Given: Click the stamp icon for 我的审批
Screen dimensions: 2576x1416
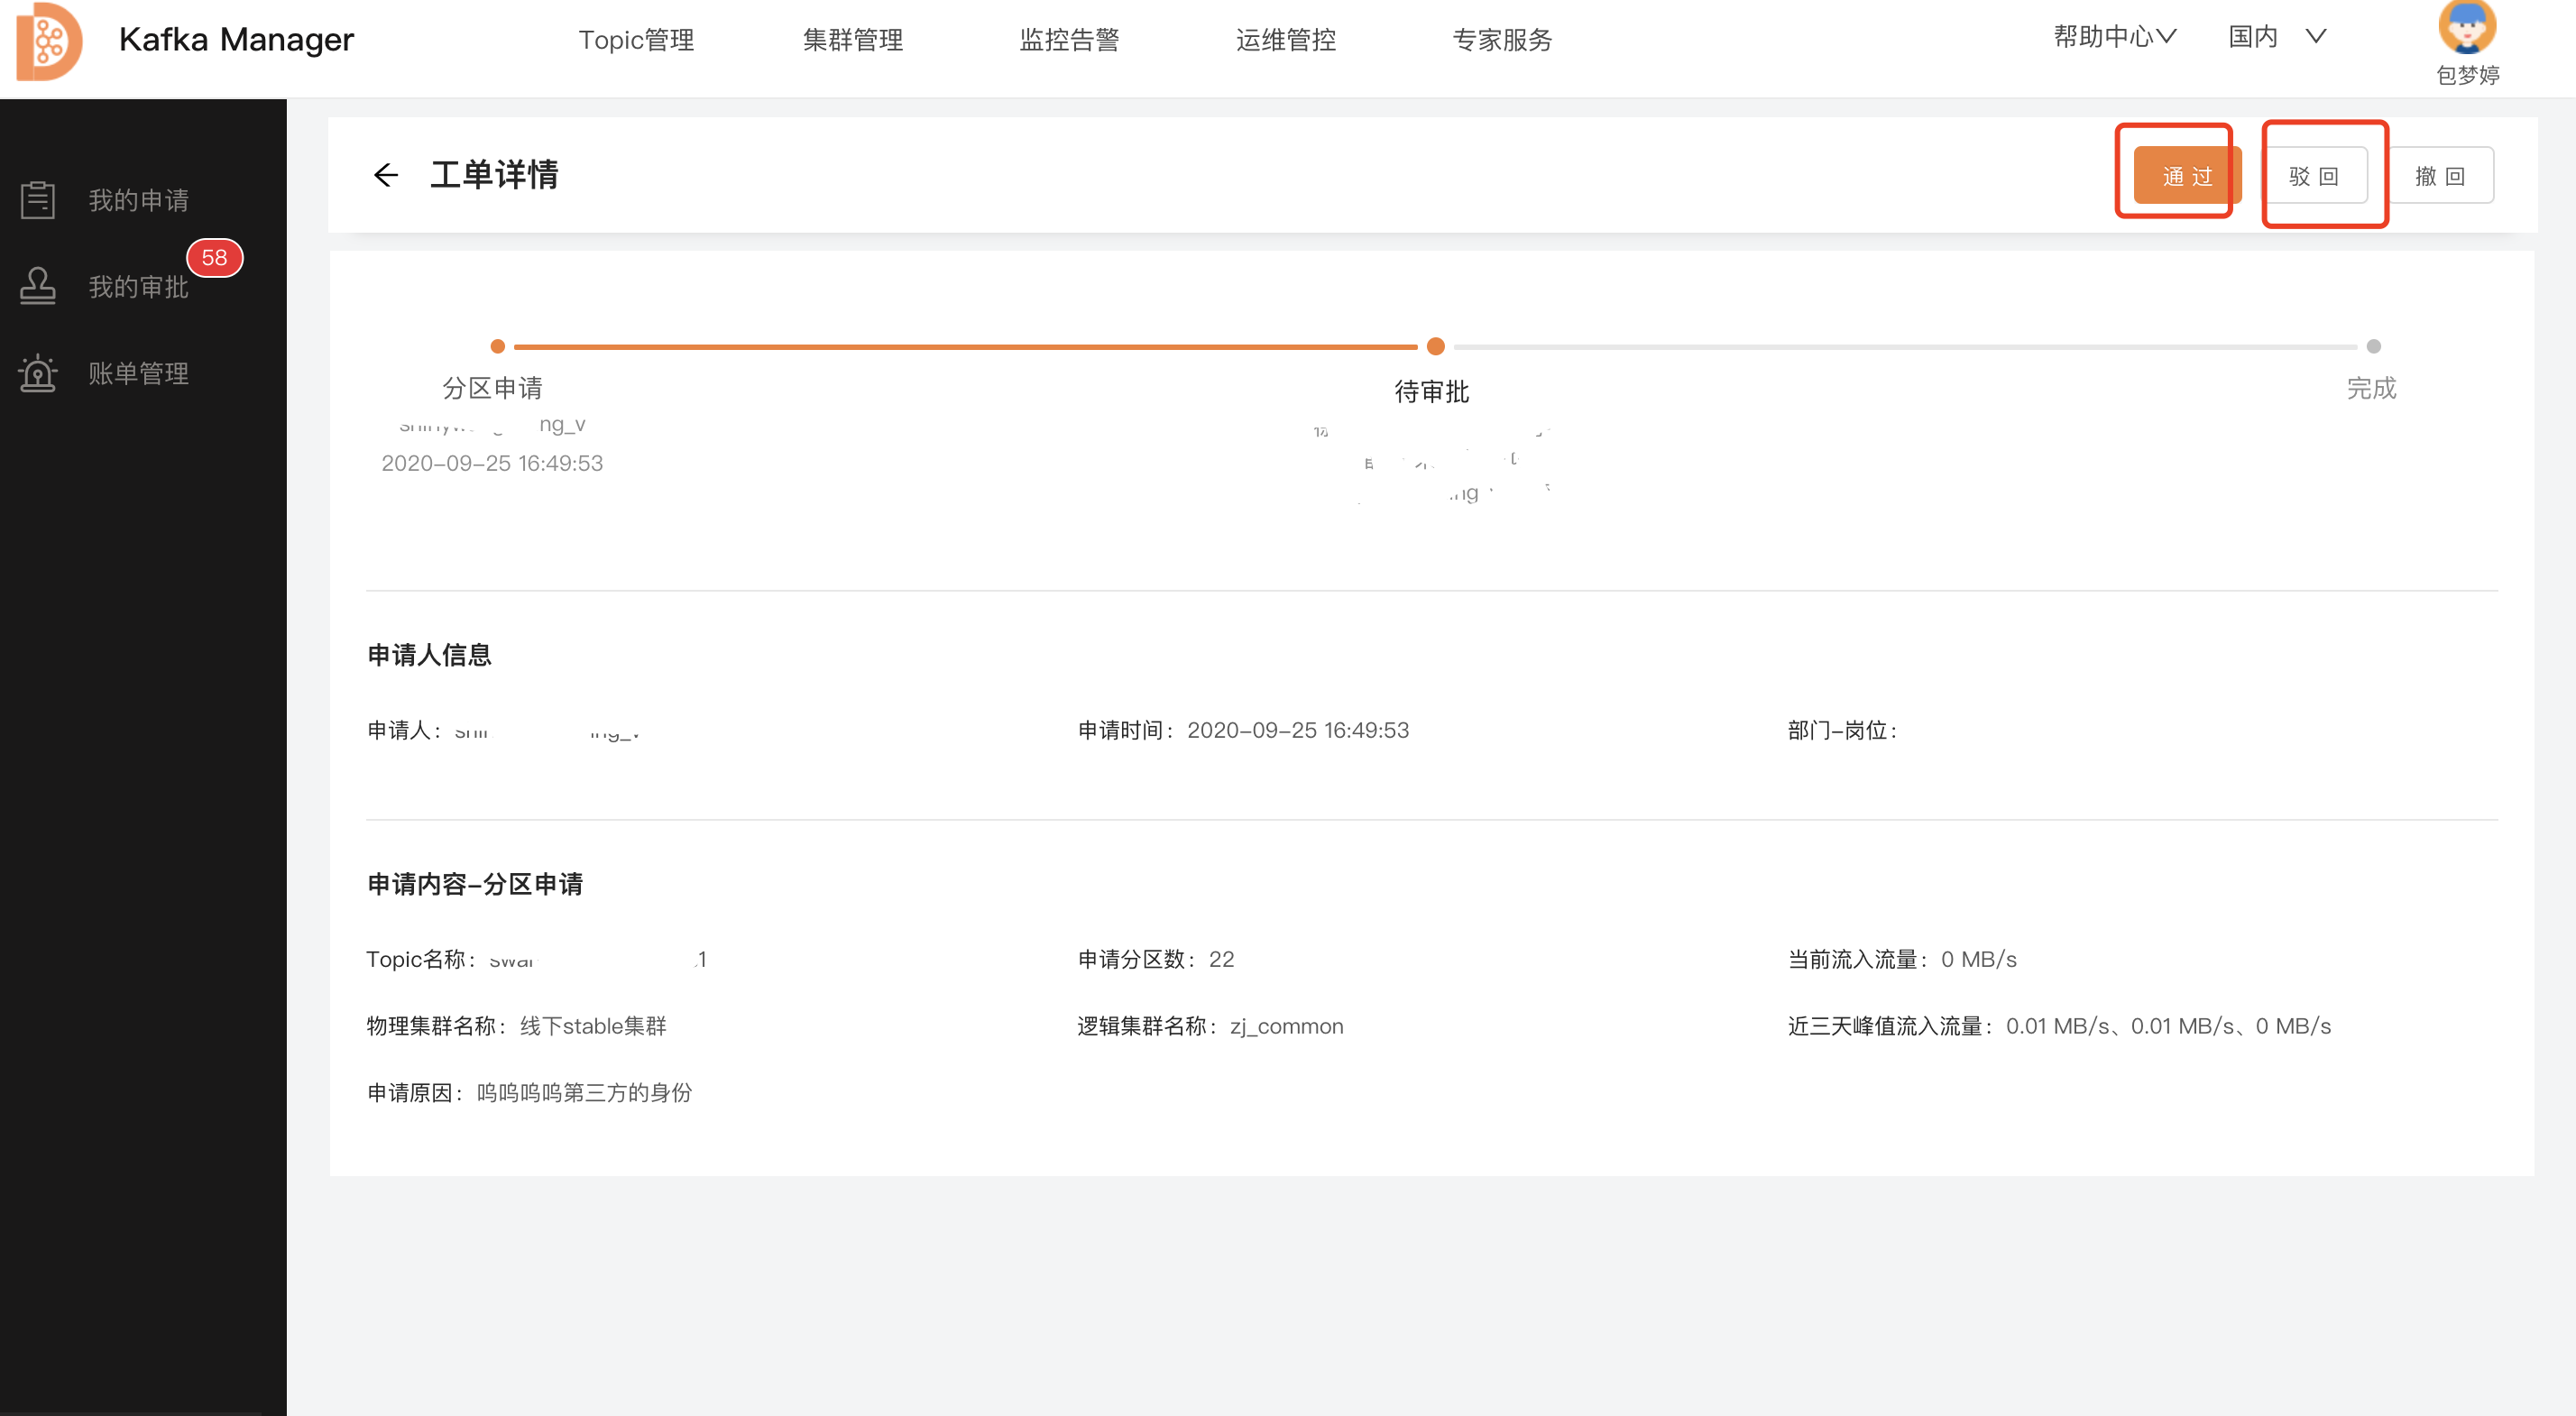Looking at the screenshot, I should coord(38,286).
